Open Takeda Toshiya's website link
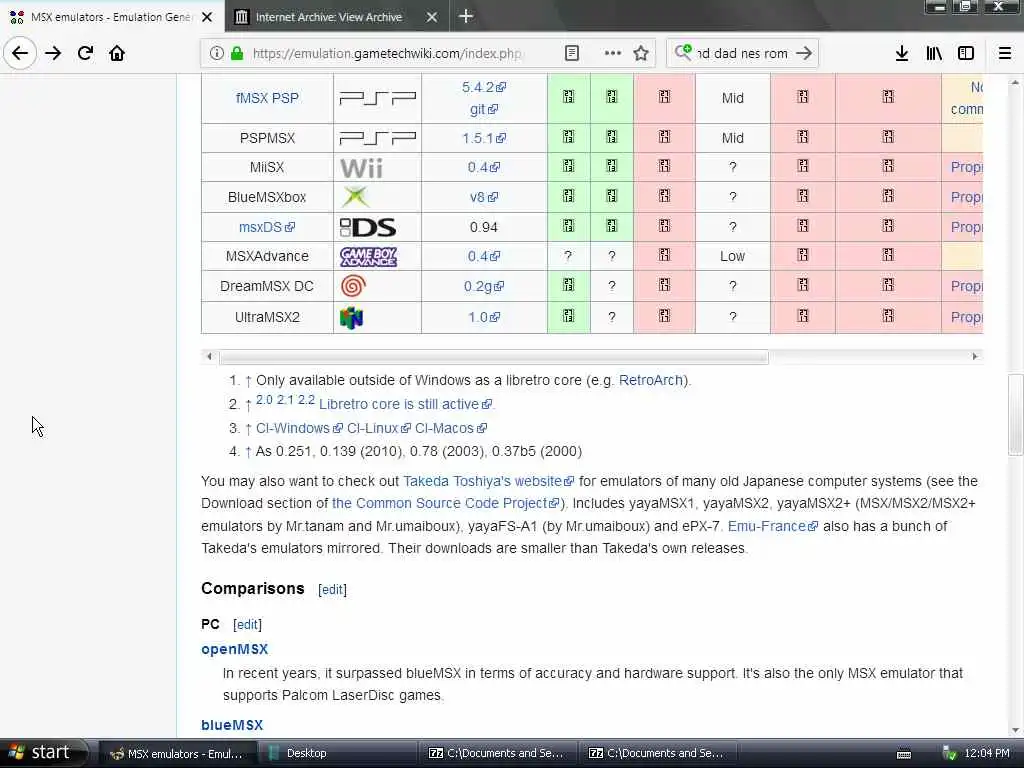This screenshot has width=1024, height=768. pos(488,481)
